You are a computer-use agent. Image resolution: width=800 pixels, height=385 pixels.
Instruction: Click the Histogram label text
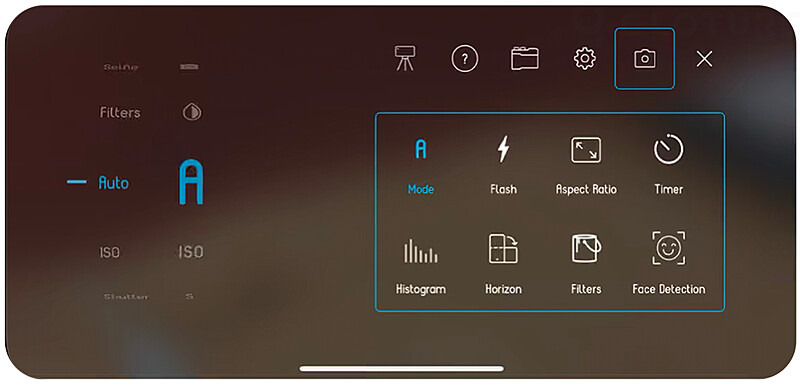click(421, 289)
